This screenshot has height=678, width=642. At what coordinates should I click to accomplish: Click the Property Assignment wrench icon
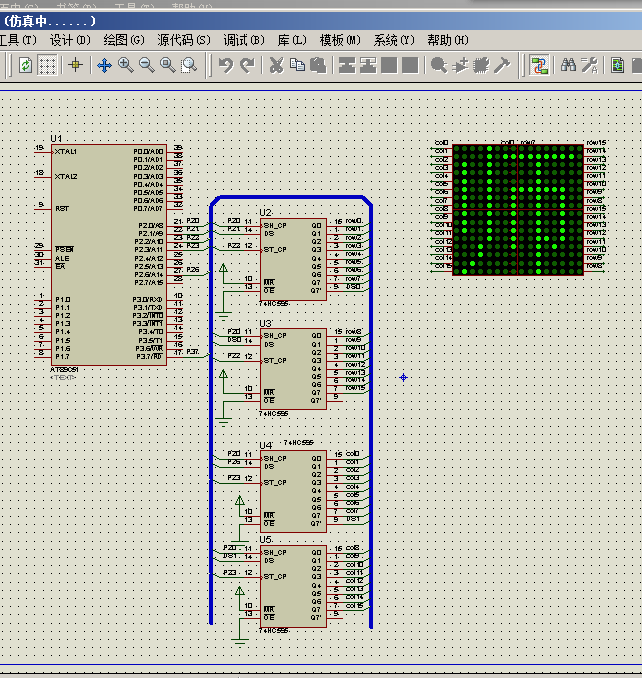[590, 65]
